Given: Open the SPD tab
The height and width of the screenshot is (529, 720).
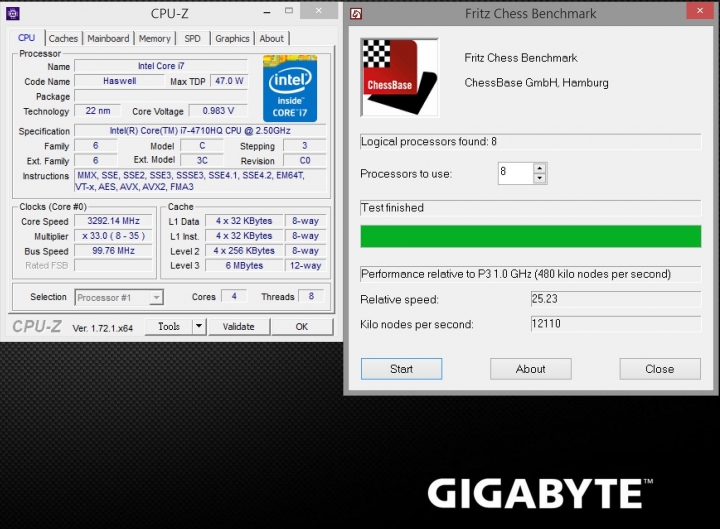Looking at the screenshot, I should point(192,39).
